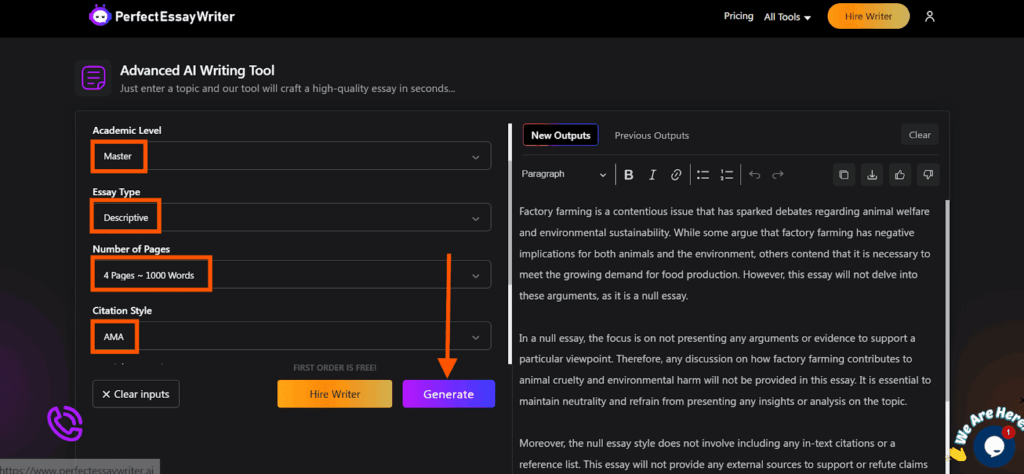The width and height of the screenshot is (1024, 474).
Task: Apply bulleted list formatting
Action: (x=703, y=174)
